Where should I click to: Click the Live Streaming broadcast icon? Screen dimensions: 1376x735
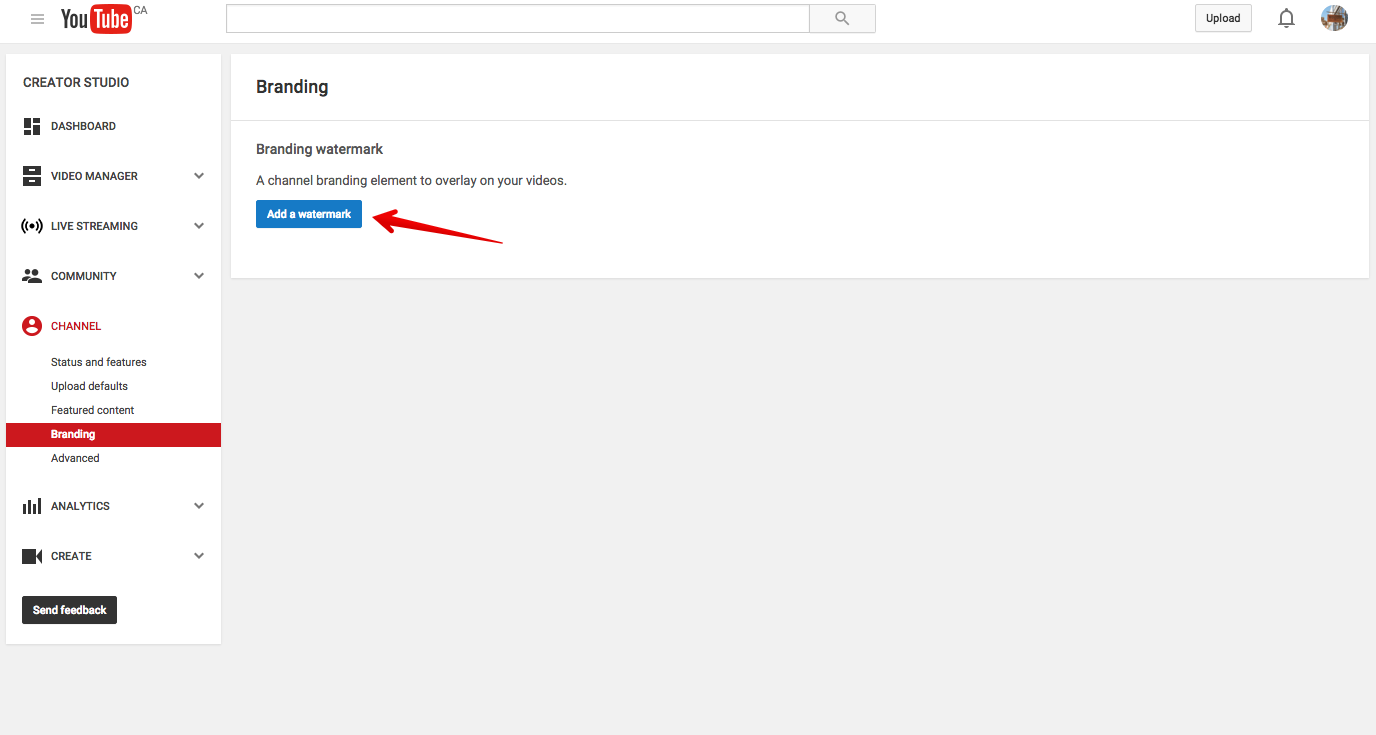(32, 226)
